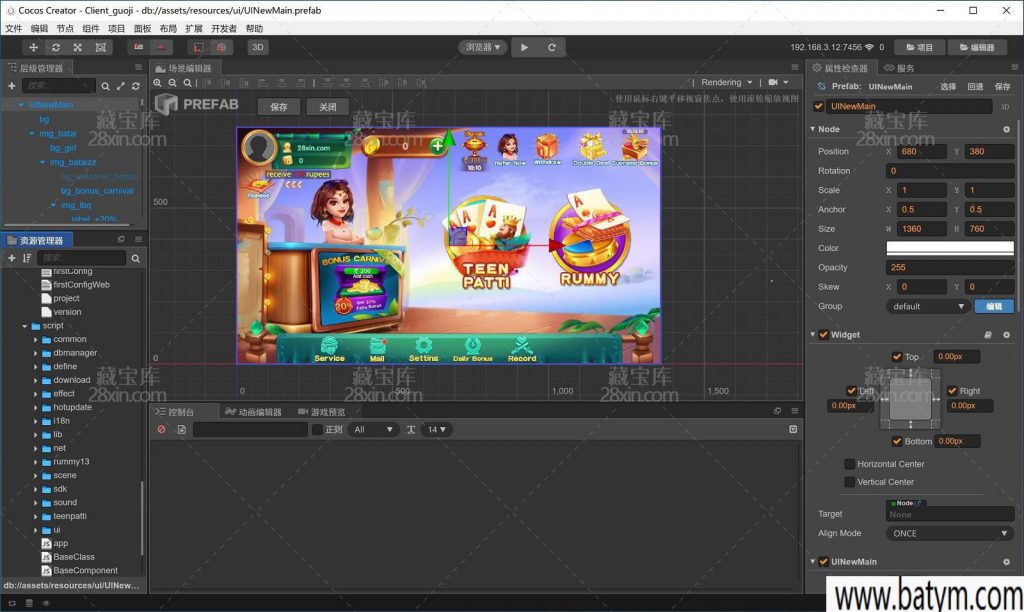Collapse the img_batai node

(x=31, y=133)
